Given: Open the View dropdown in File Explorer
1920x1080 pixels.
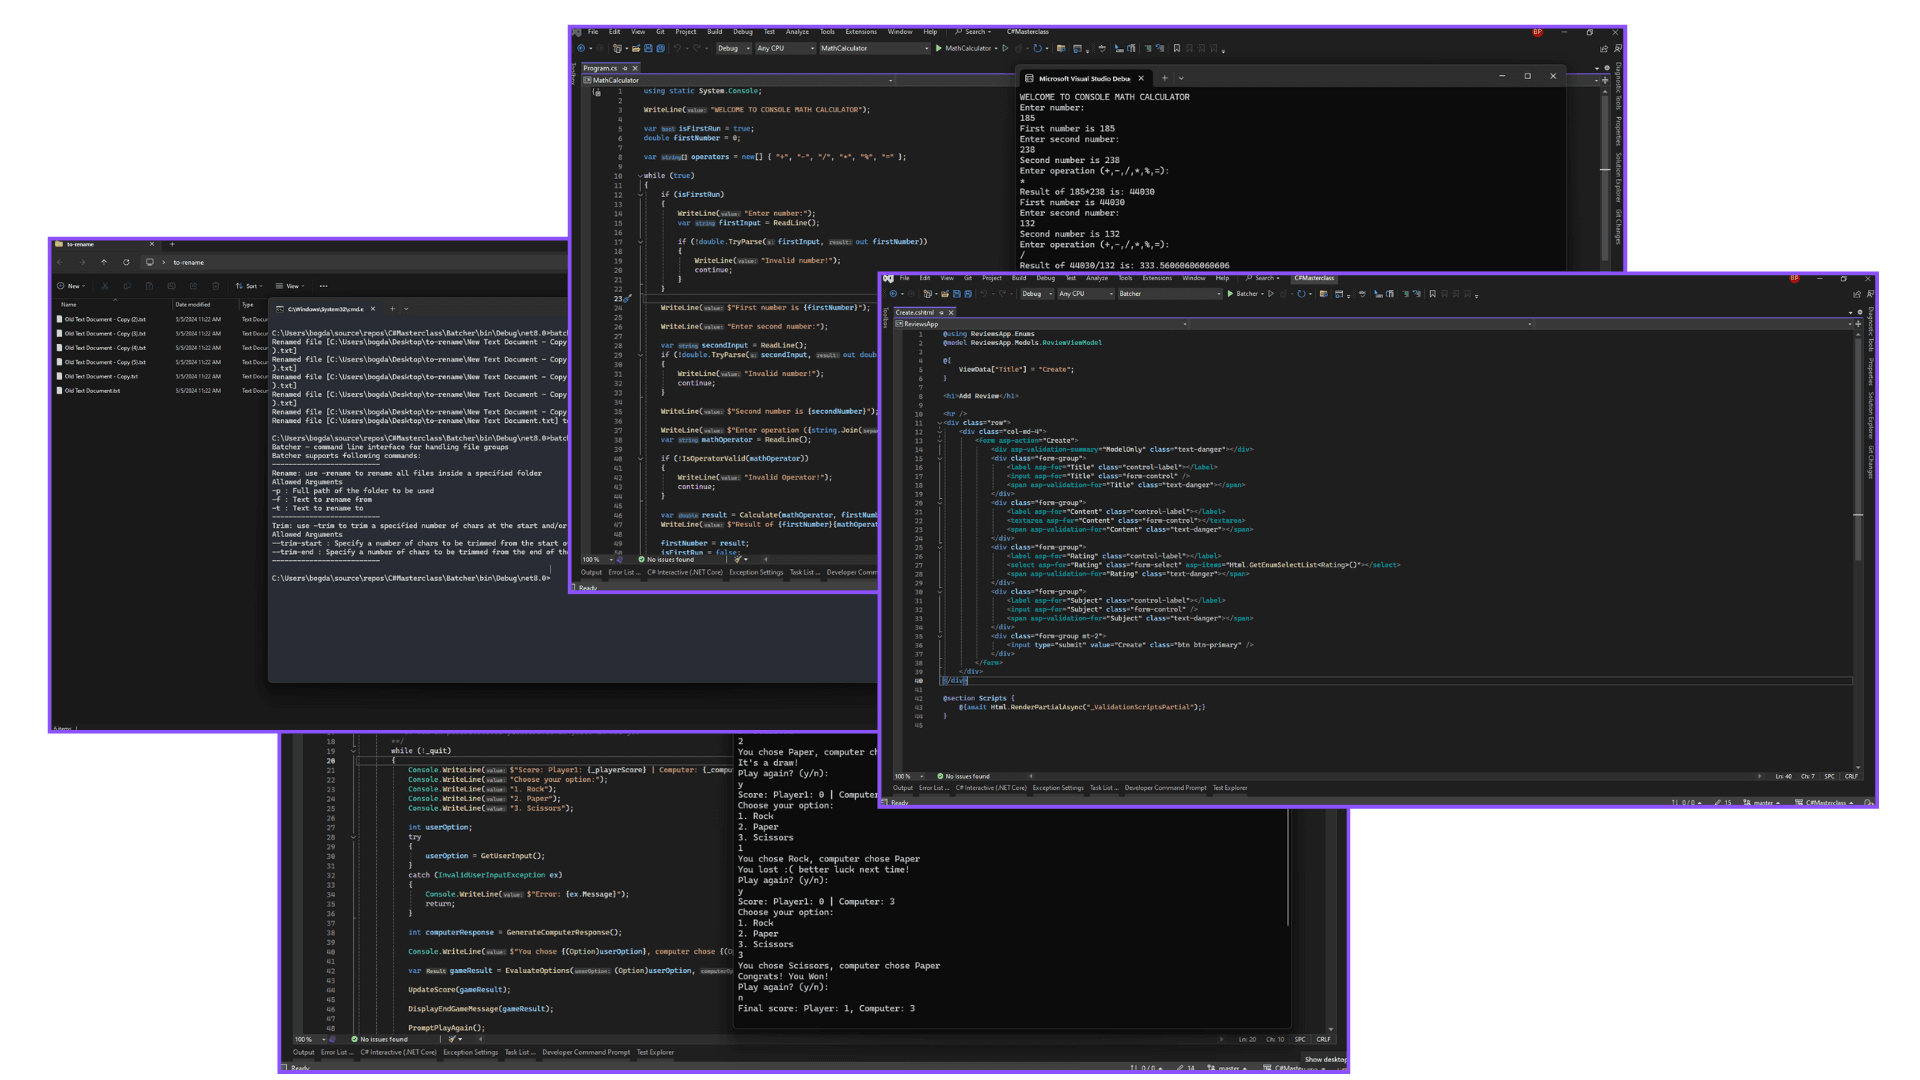Looking at the screenshot, I should tap(289, 286).
